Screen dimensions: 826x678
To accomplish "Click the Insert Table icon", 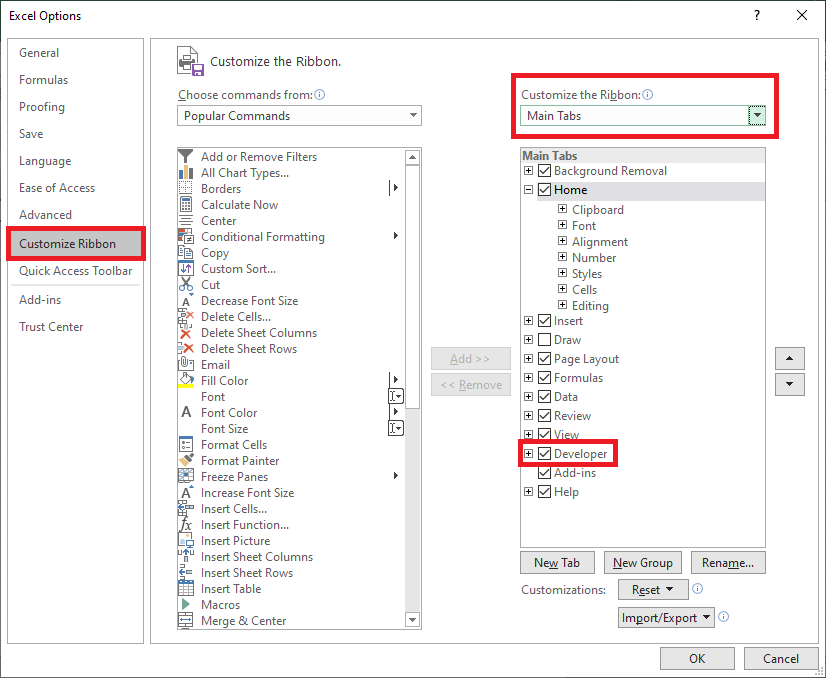I will (x=185, y=588).
